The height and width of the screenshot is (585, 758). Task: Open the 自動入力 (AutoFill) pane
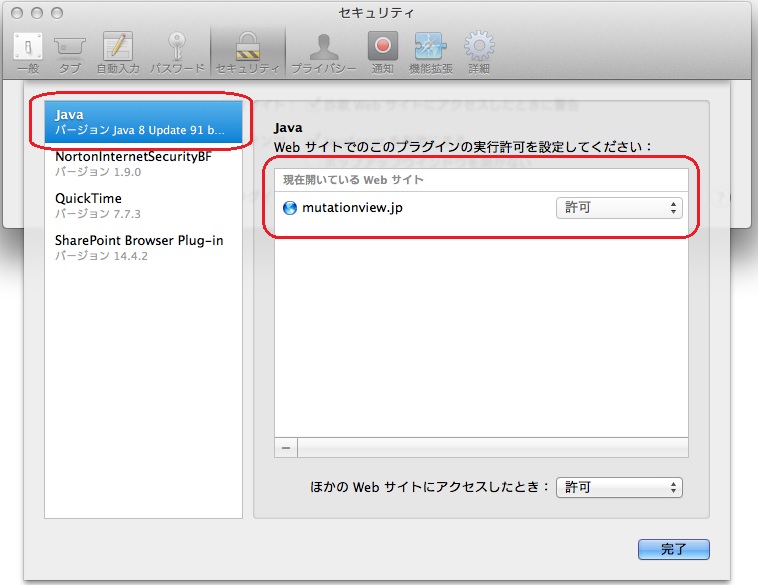pos(118,51)
